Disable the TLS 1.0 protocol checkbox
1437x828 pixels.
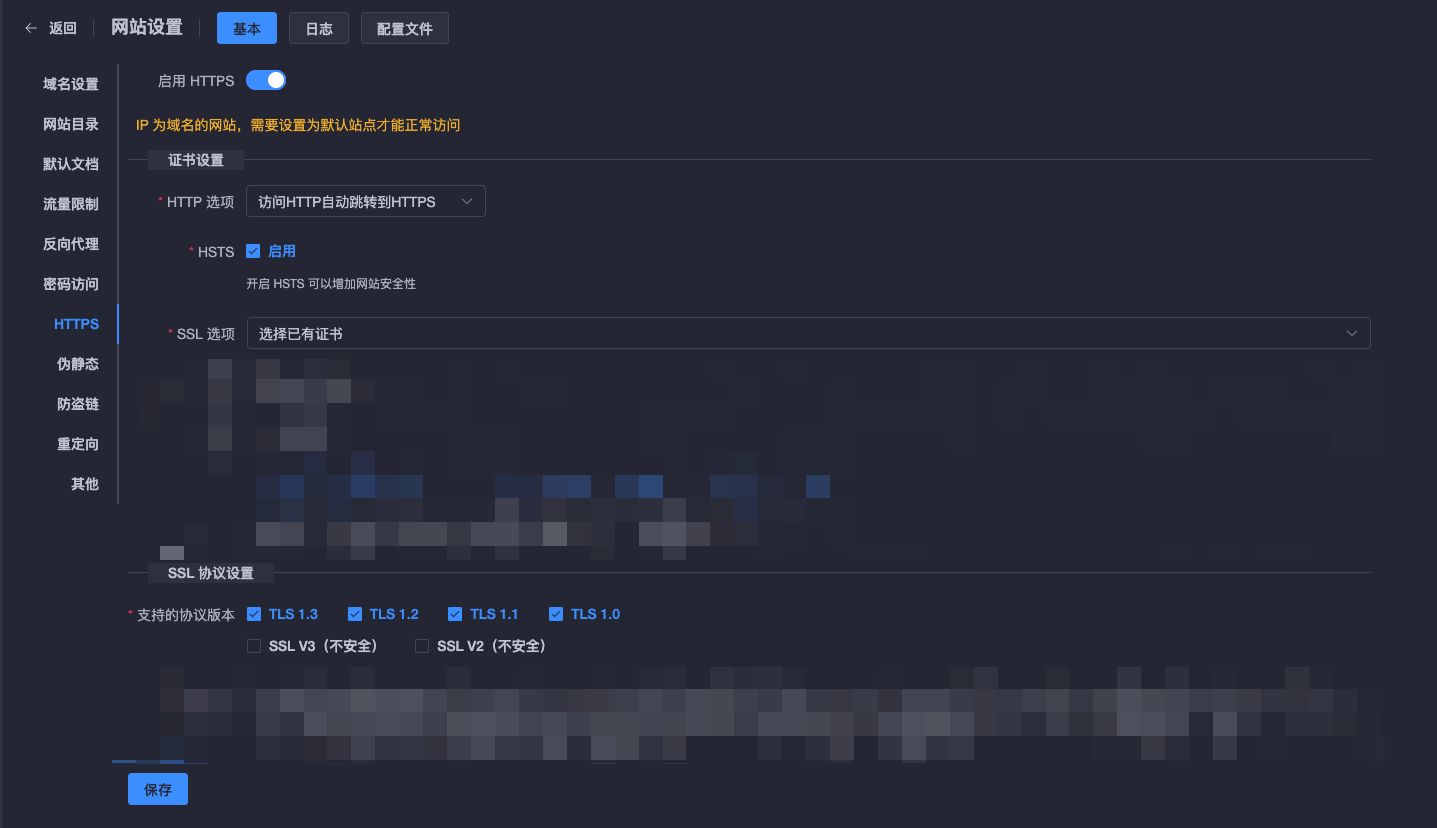556,614
